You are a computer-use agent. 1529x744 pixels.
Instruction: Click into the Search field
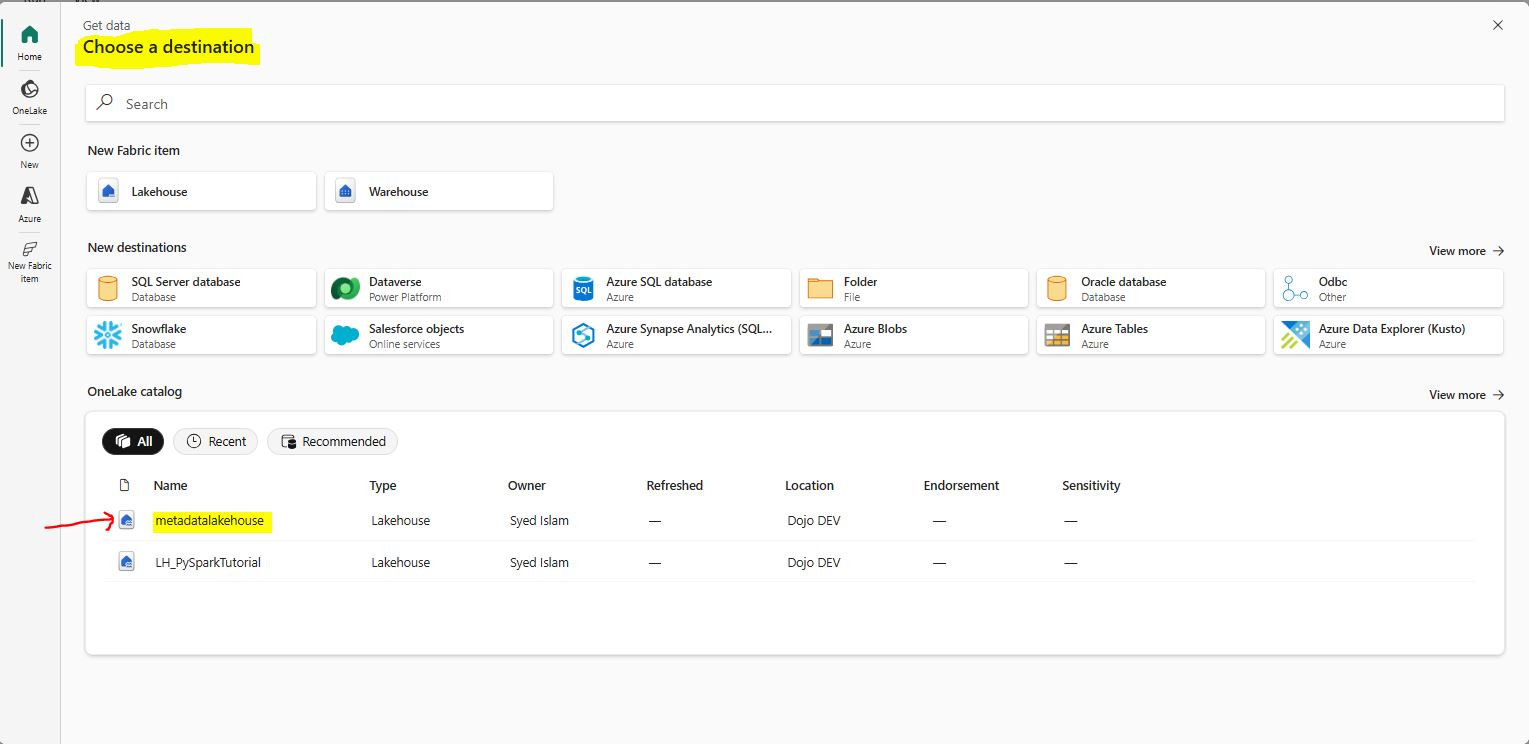point(795,103)
